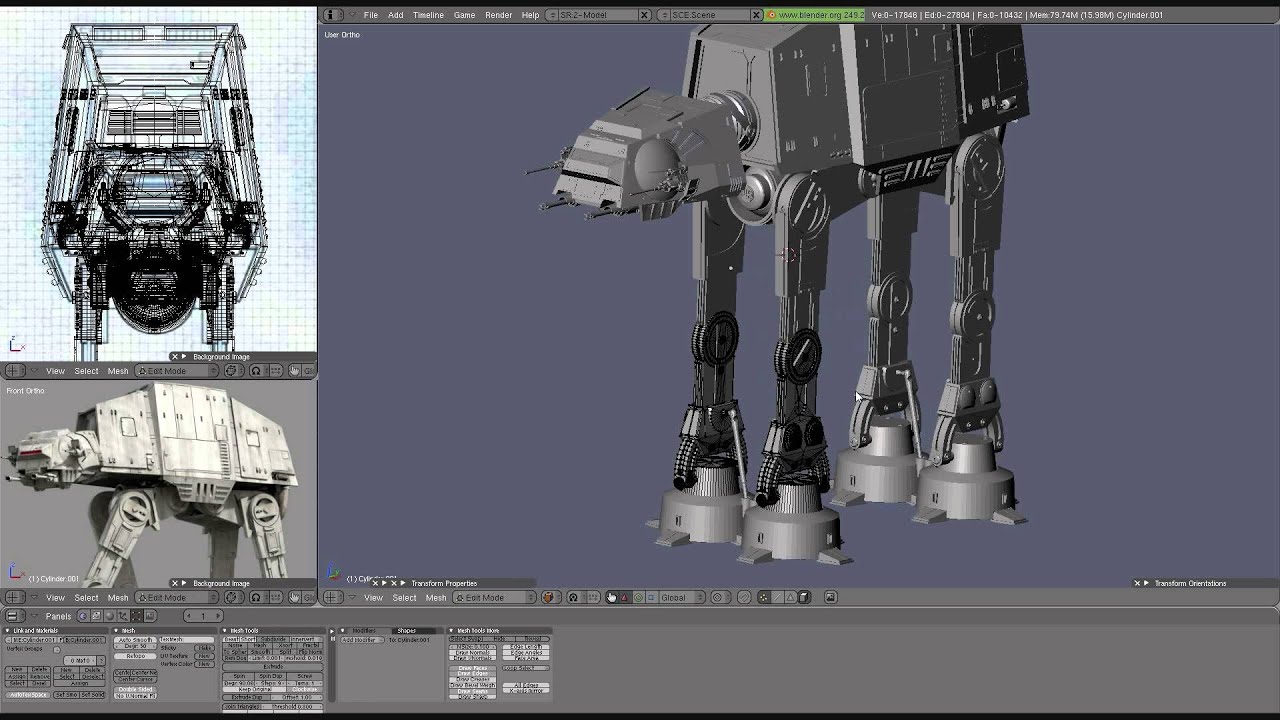Open Edit Mode dropdown in Front Ortho viewport
The height and width of the screenshot is (720, 1280).
tap(176, 598)
